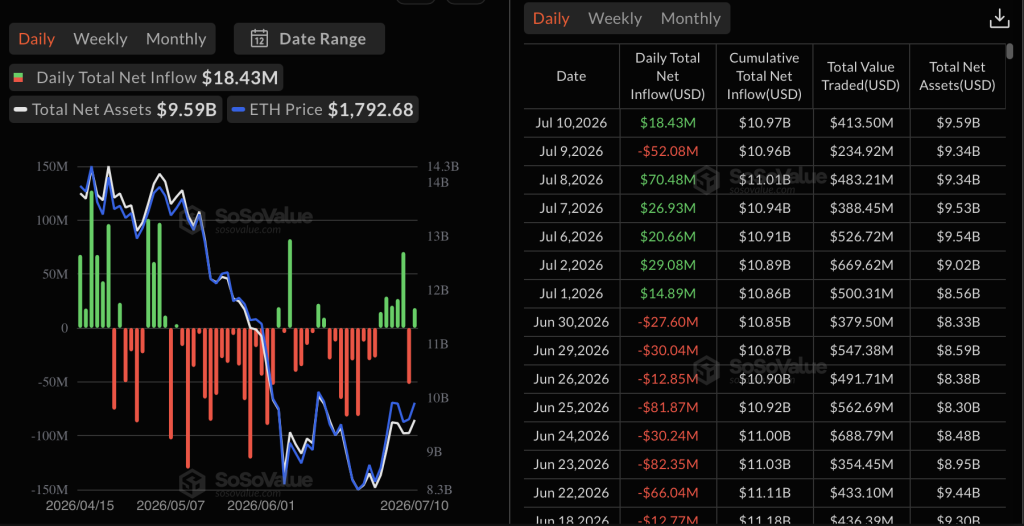
Task: Click the $688.79M traded value
Action: 861,436
